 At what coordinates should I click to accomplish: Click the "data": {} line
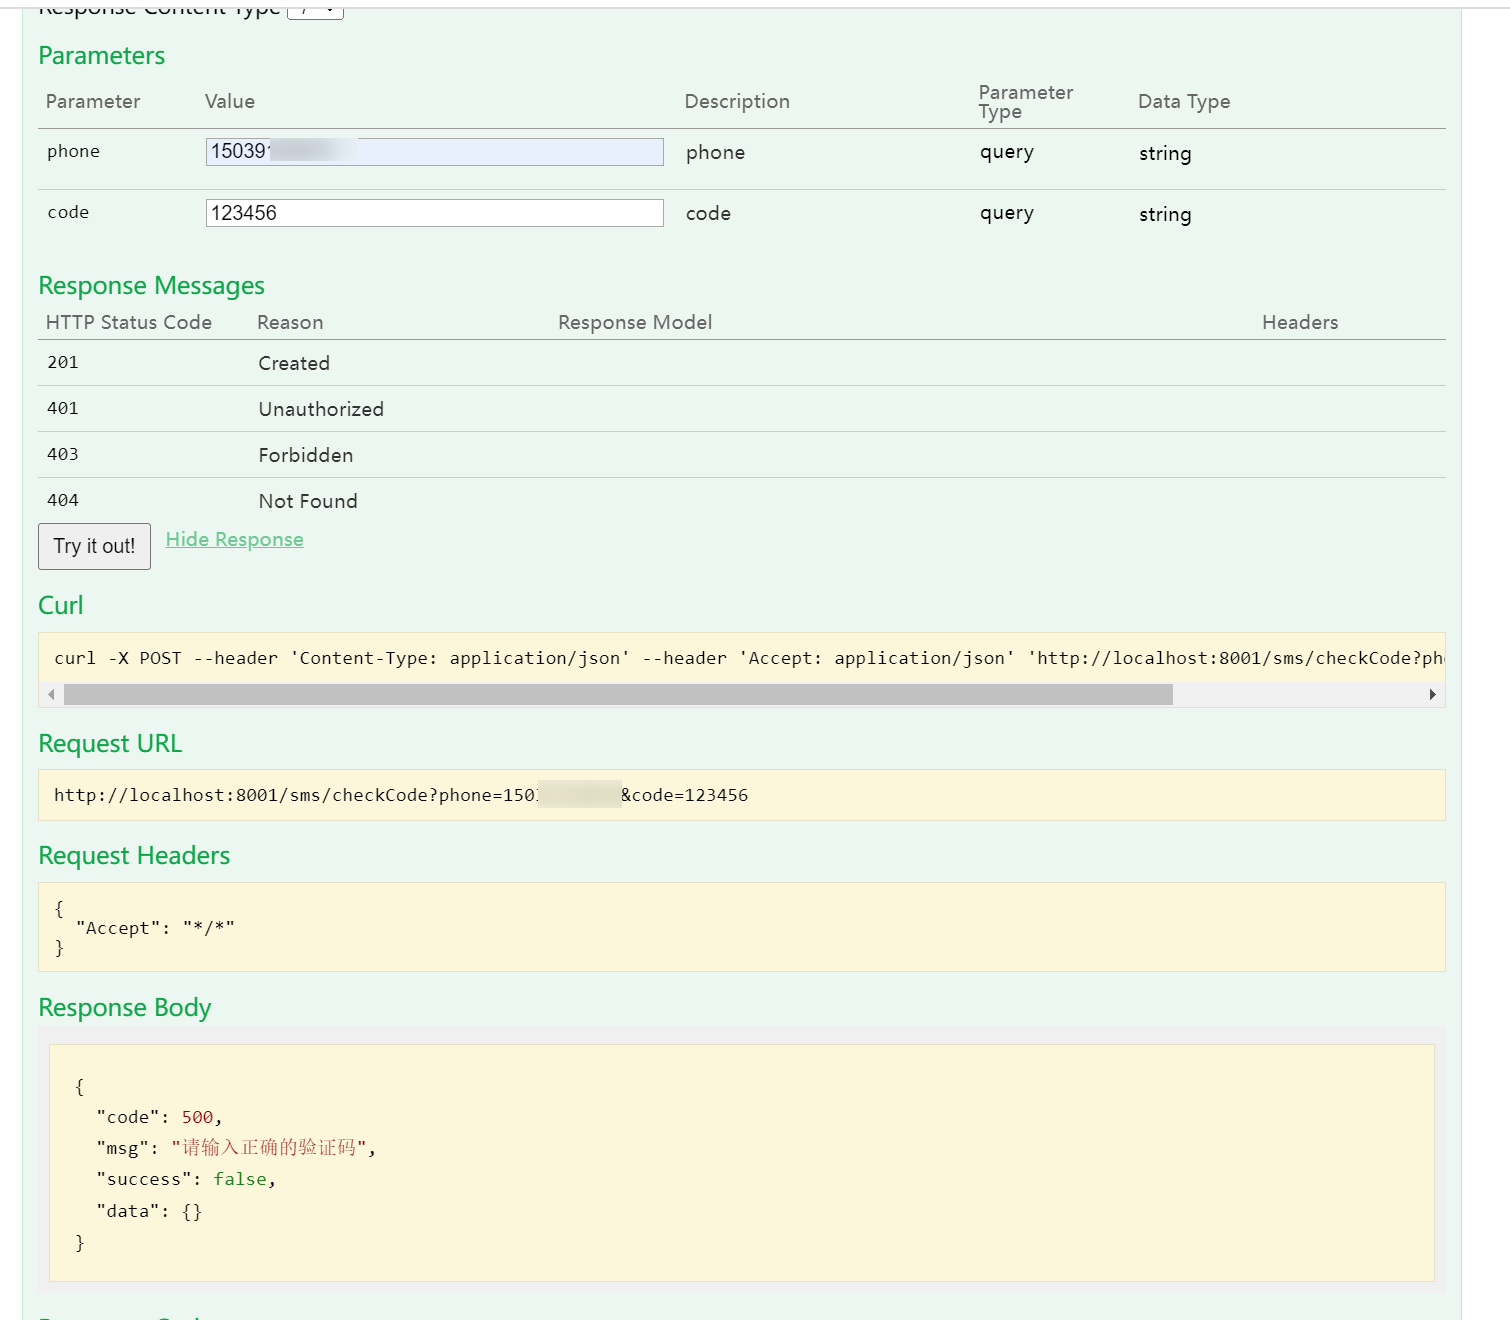[x=149, y=1211]
